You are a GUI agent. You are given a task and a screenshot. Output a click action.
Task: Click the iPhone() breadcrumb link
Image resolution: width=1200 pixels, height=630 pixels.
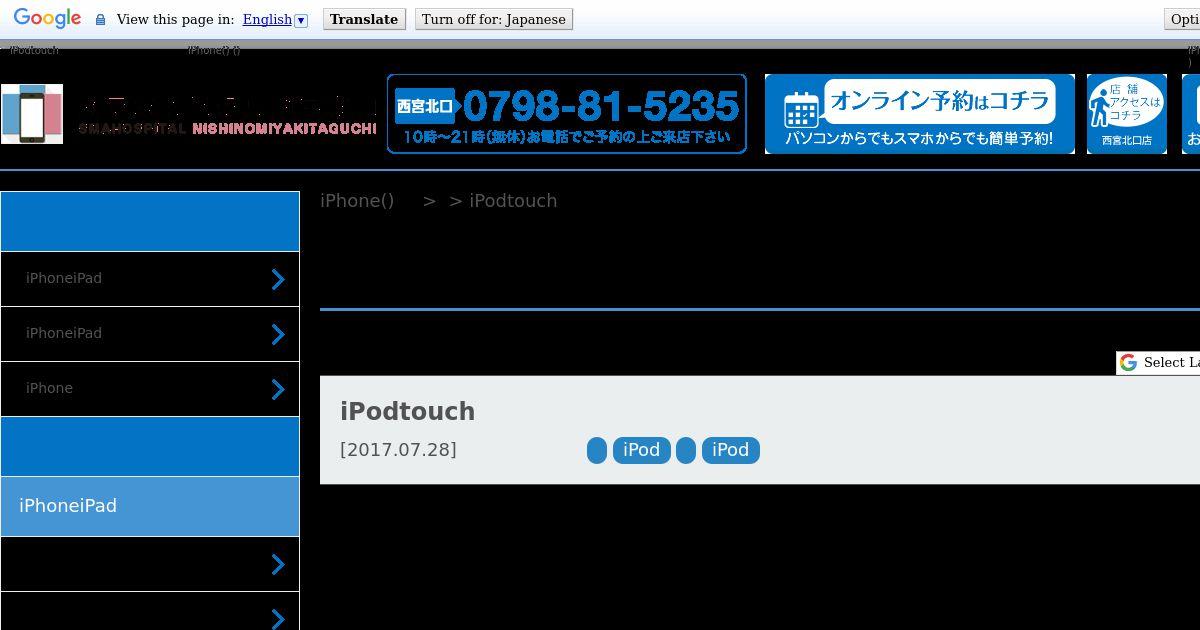click(357, 200)
